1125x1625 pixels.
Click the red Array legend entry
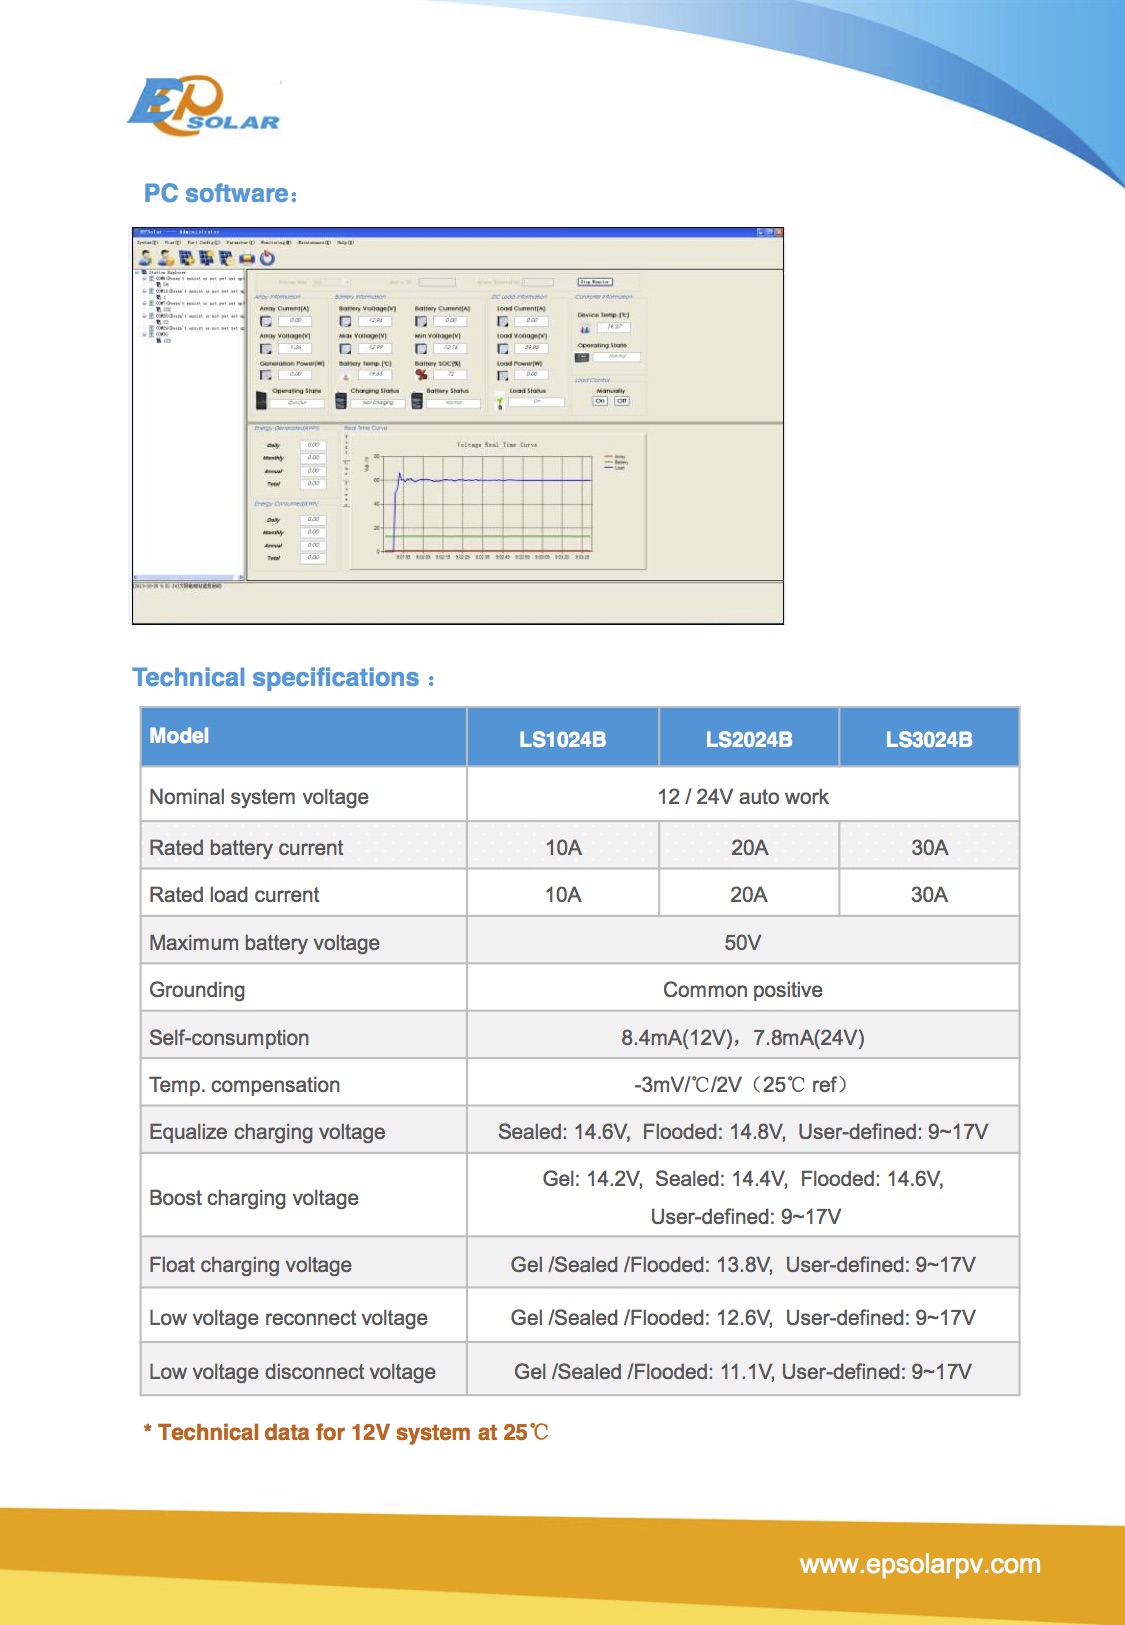(x=615, y=456)
